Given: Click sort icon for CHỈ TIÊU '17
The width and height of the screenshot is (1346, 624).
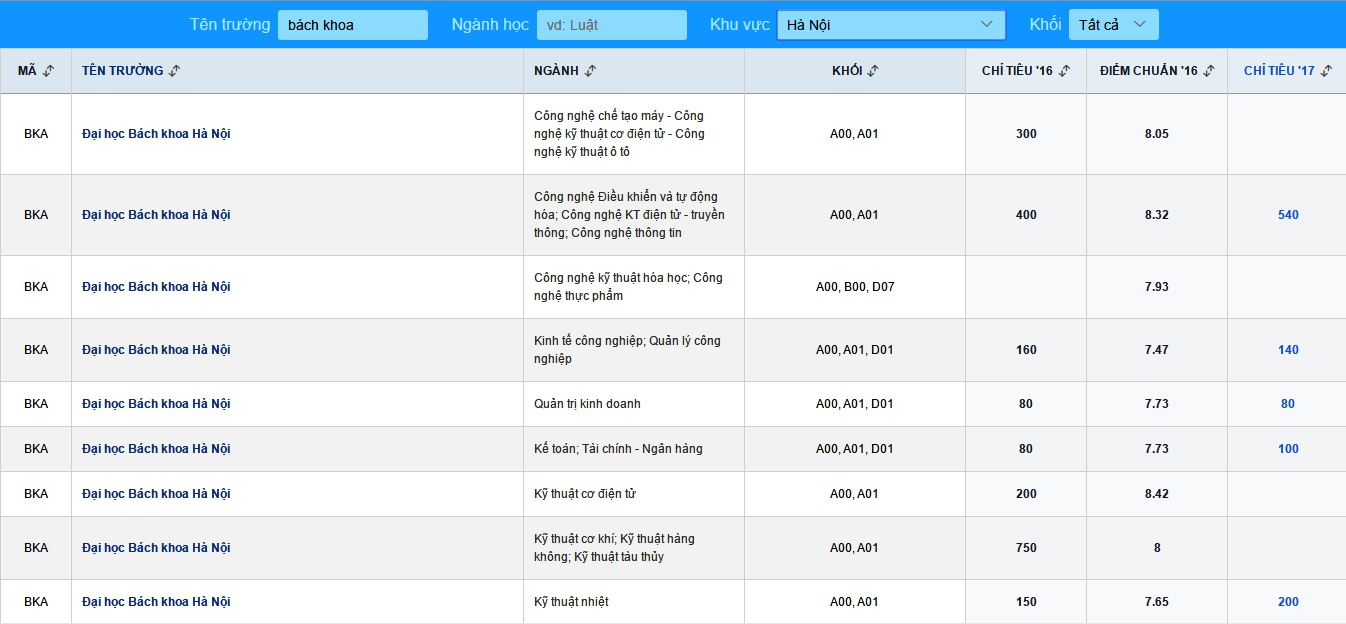Looking at the screenshot, I should pyautogui.click(x=1326, y=71).
